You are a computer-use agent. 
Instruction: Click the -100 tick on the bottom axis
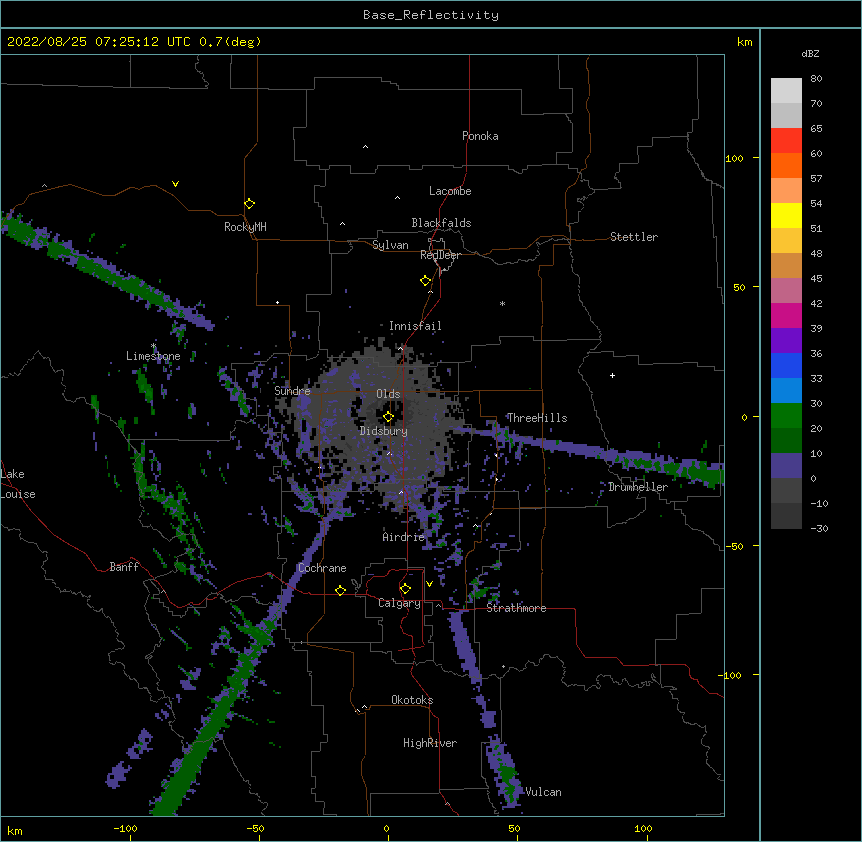pos(125,828)
